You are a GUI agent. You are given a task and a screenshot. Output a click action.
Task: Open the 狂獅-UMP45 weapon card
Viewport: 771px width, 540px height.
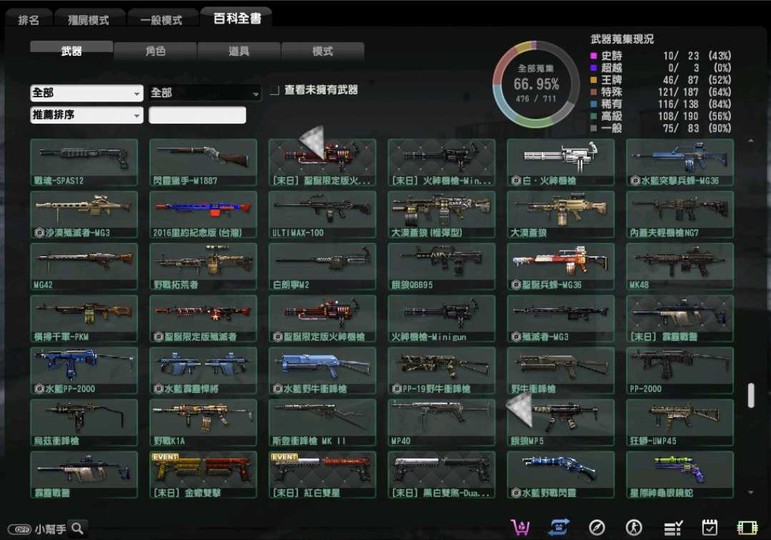(680, 423)
